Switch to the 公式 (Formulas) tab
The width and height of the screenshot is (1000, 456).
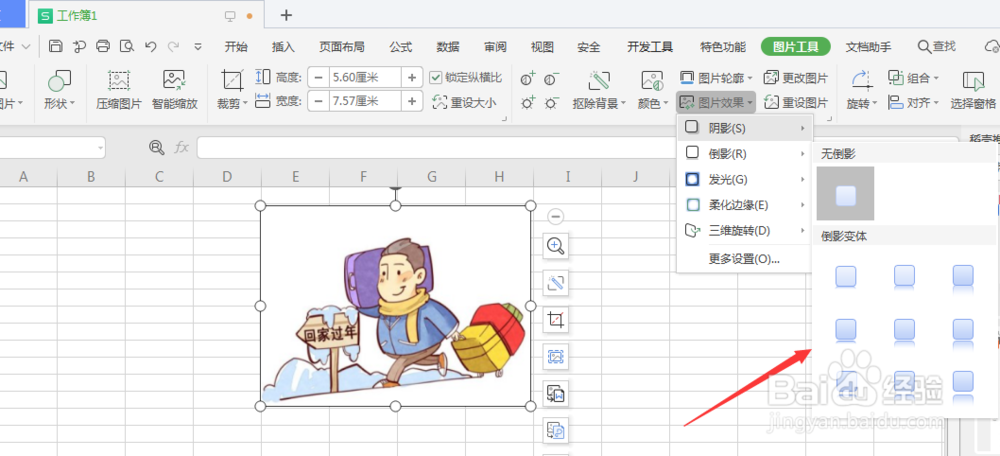401,47
